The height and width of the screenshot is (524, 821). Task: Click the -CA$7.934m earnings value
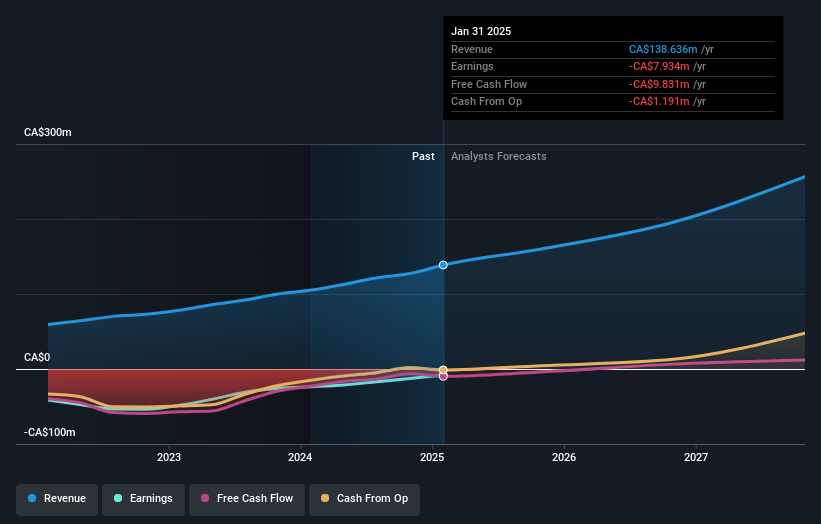659,66
